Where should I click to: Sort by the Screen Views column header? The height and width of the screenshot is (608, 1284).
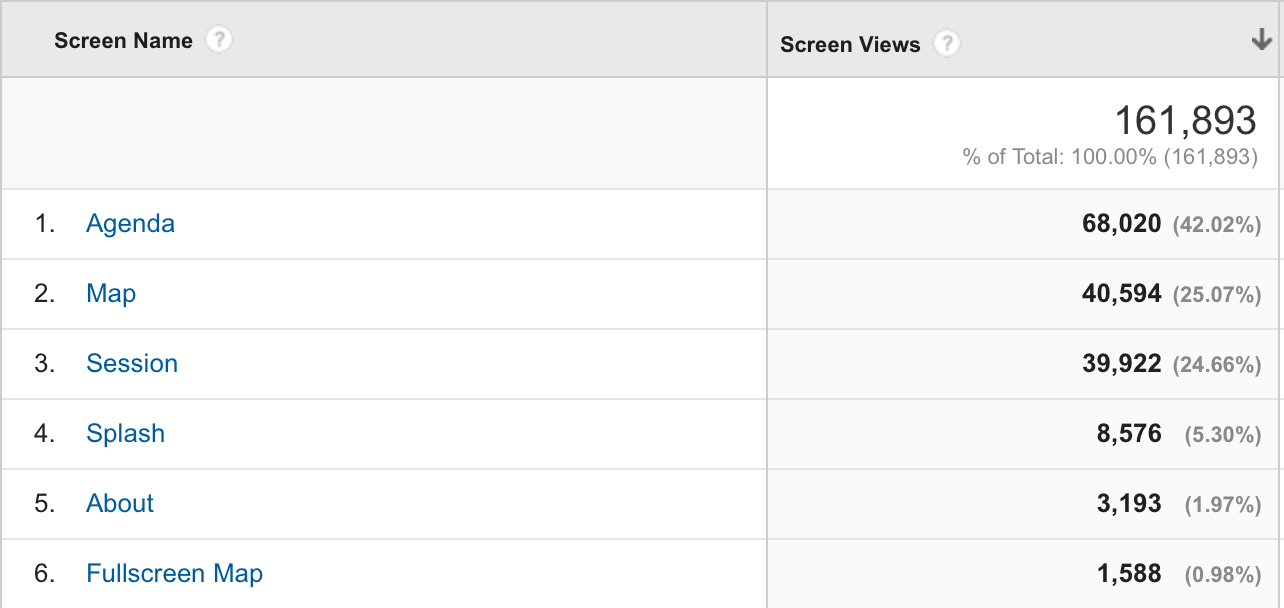(850, 44)
